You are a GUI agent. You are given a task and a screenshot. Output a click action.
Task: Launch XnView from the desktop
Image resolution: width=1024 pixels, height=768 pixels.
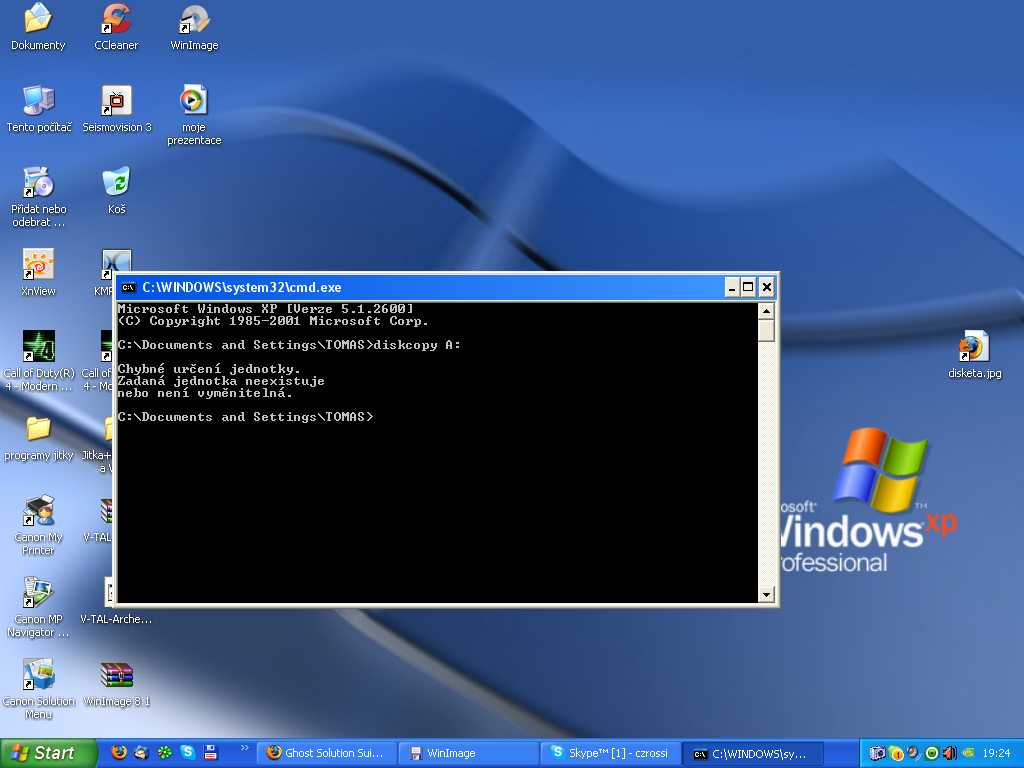point(38,265)
